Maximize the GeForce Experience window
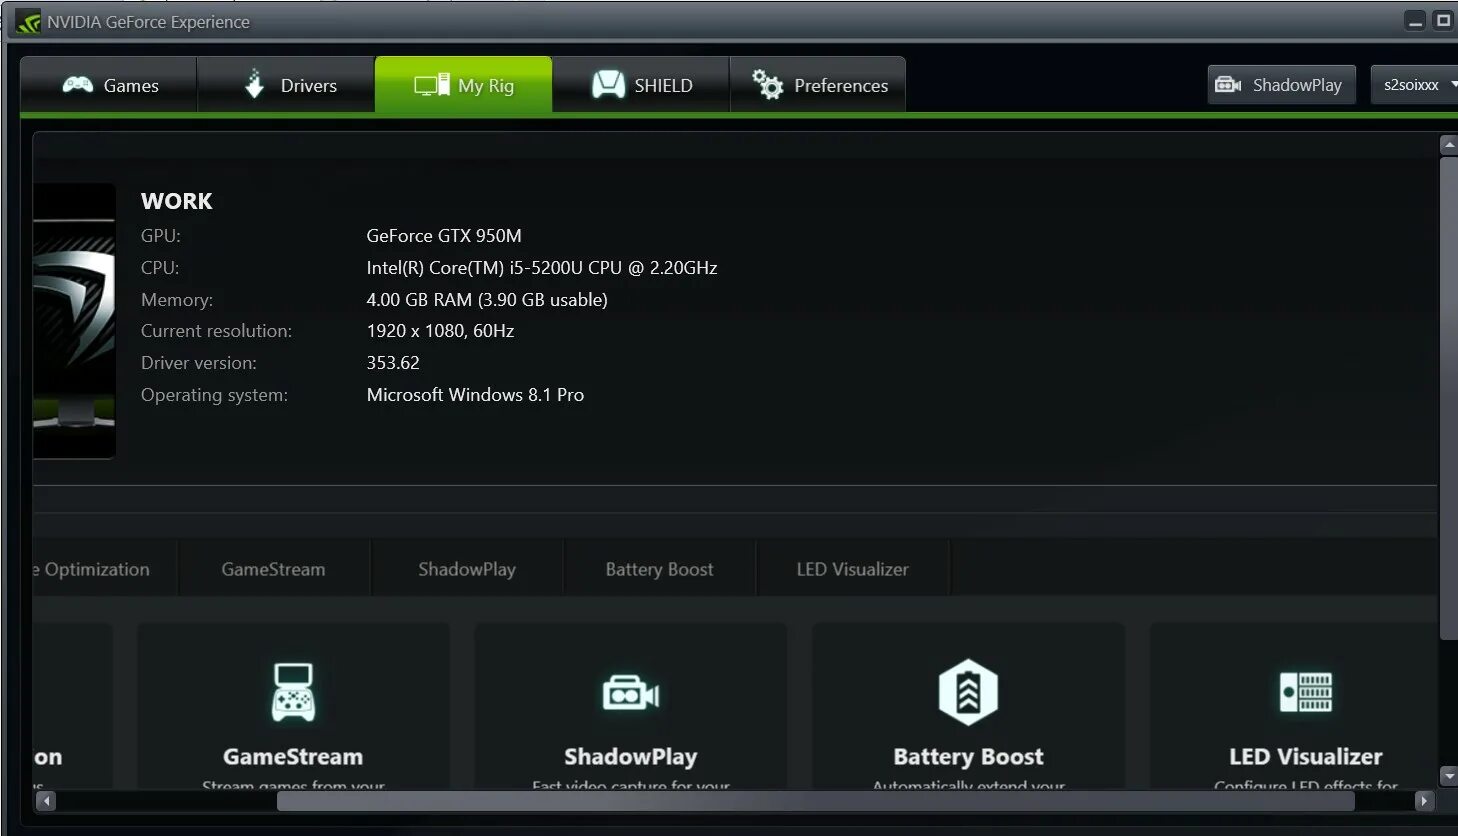1458x836 pixels. pos(1443,21)
